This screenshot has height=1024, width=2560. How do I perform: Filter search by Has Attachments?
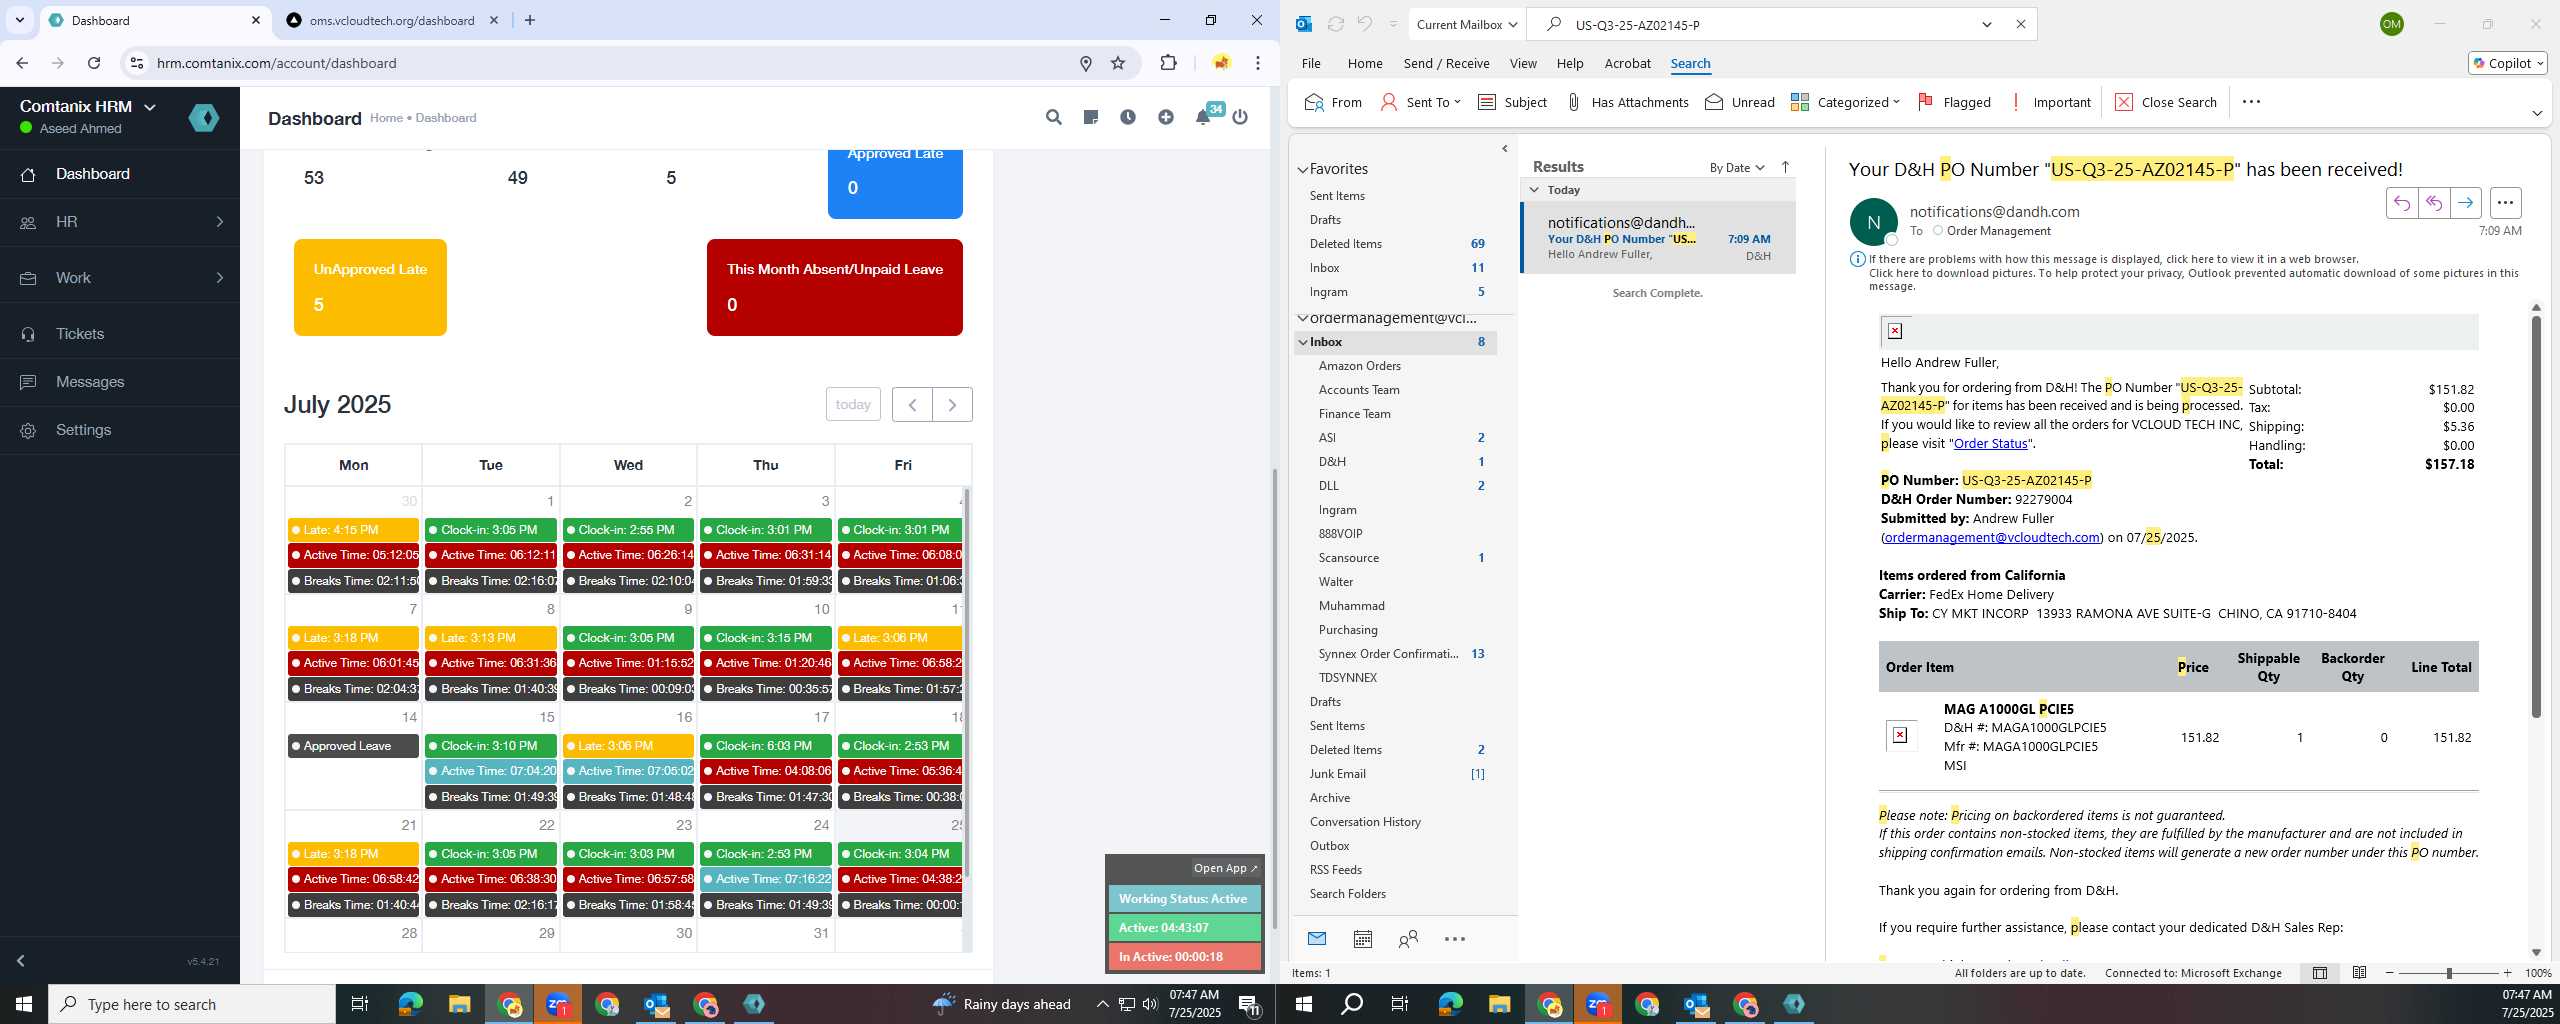point(1627,102)
